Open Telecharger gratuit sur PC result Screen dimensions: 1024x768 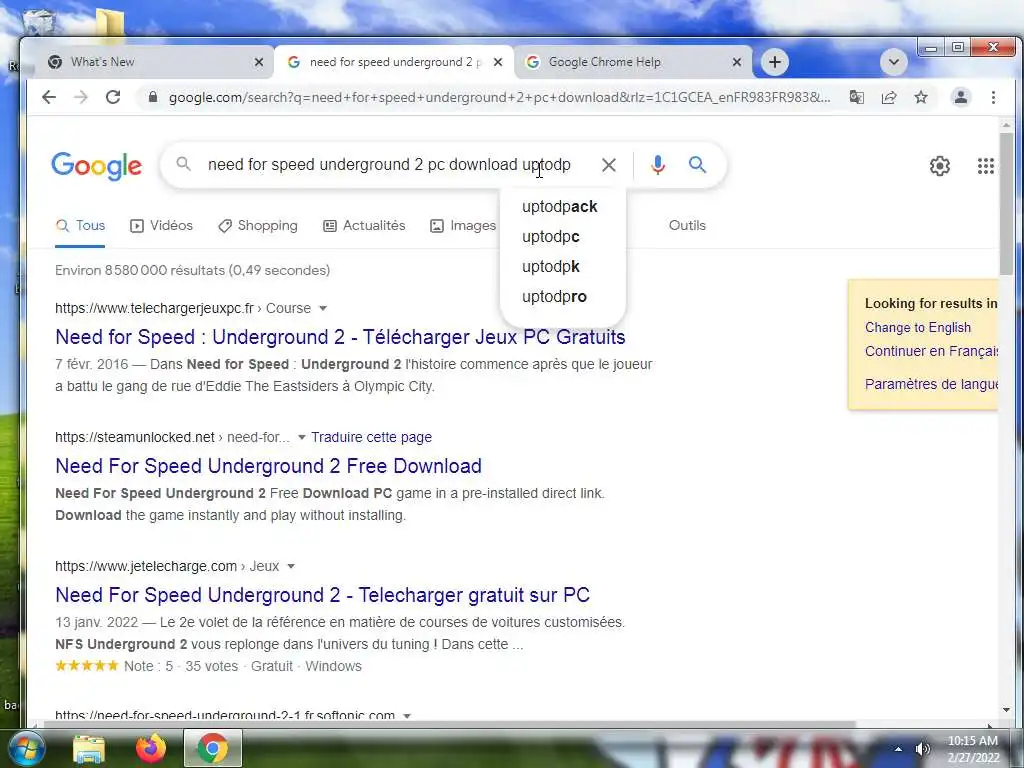[323, 595]
